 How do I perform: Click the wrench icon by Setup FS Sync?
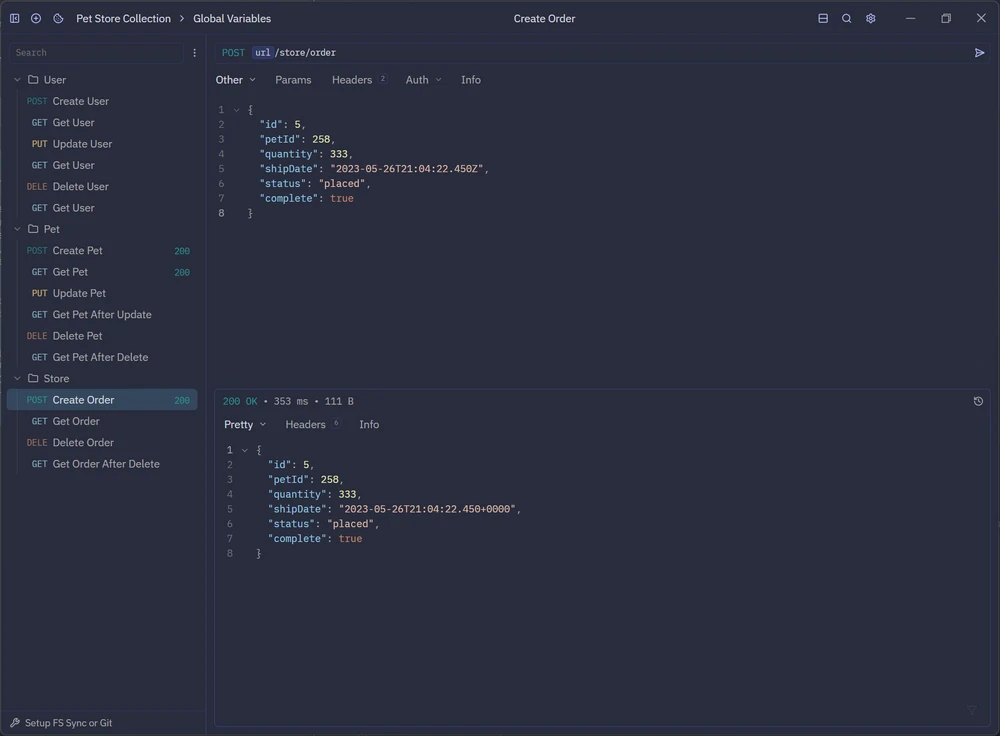pyautogui.click(x=15, y=723)
